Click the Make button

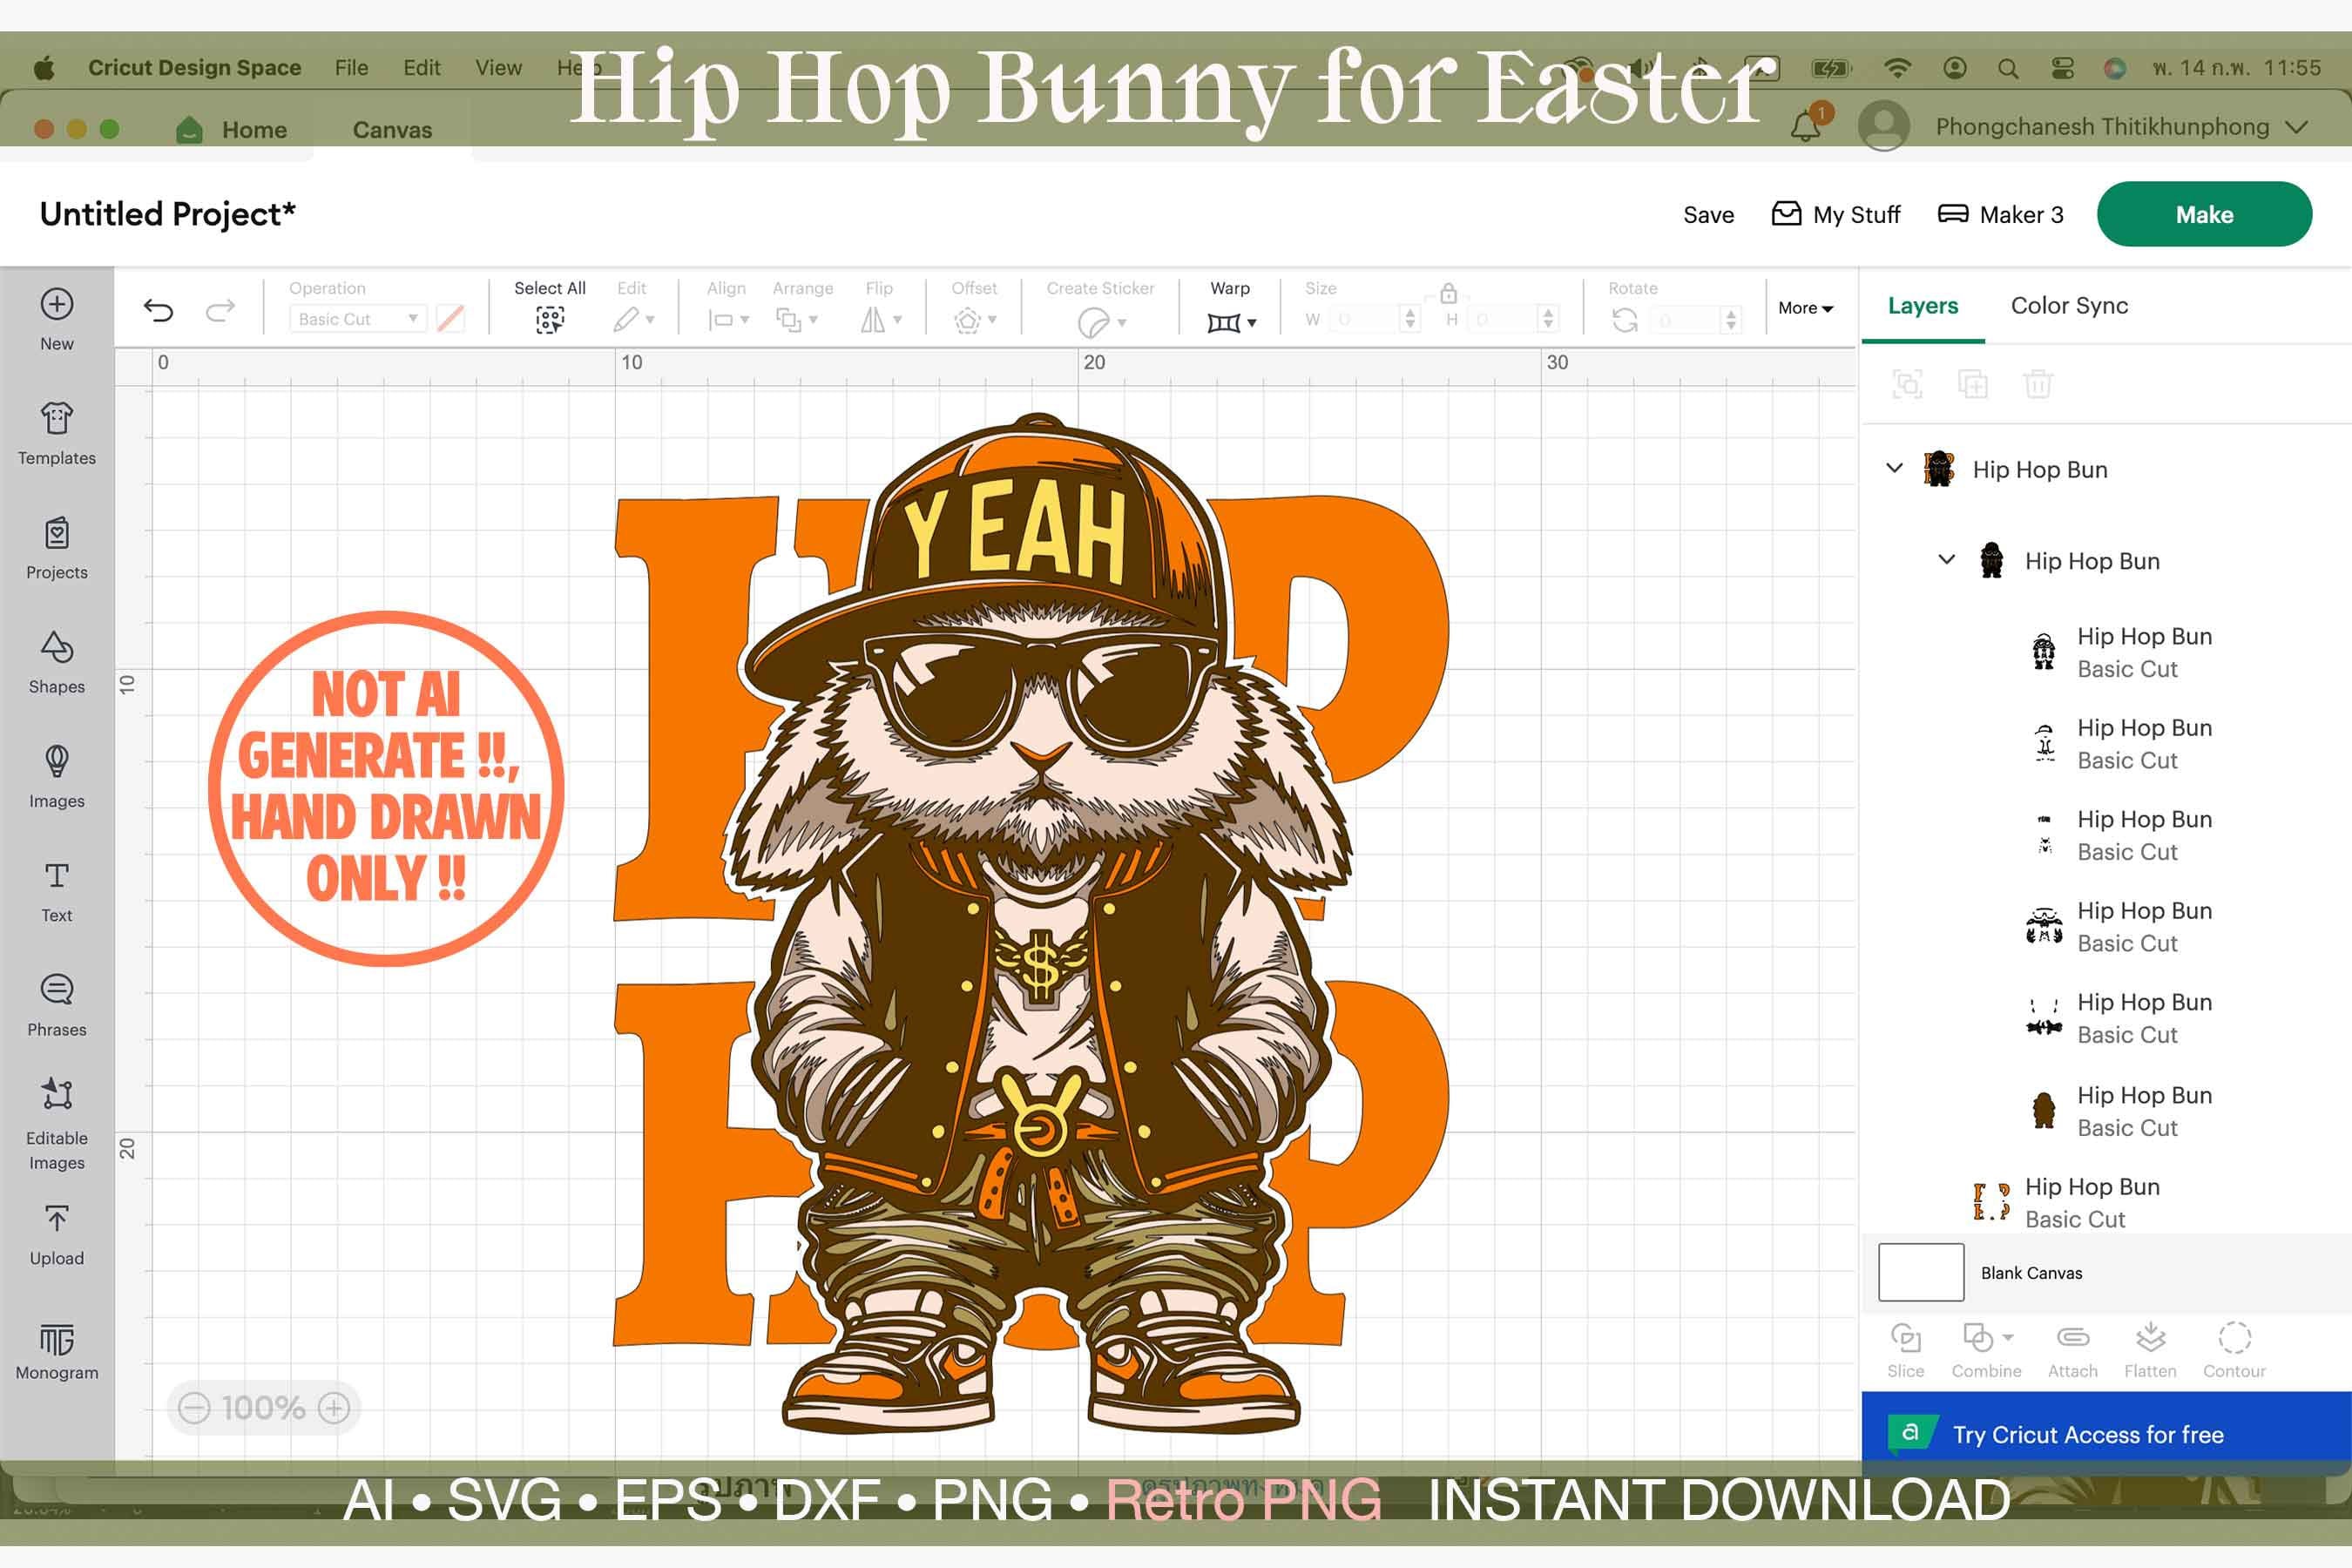2204,214
